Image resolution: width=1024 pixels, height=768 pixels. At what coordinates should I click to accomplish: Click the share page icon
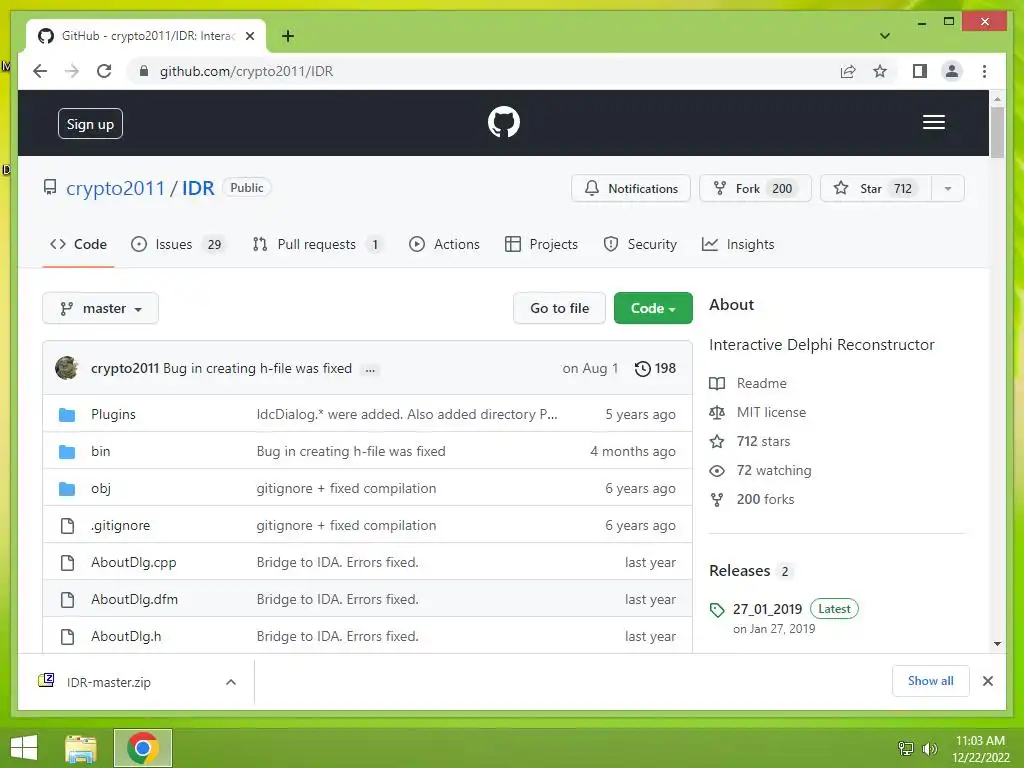[848, 71]
